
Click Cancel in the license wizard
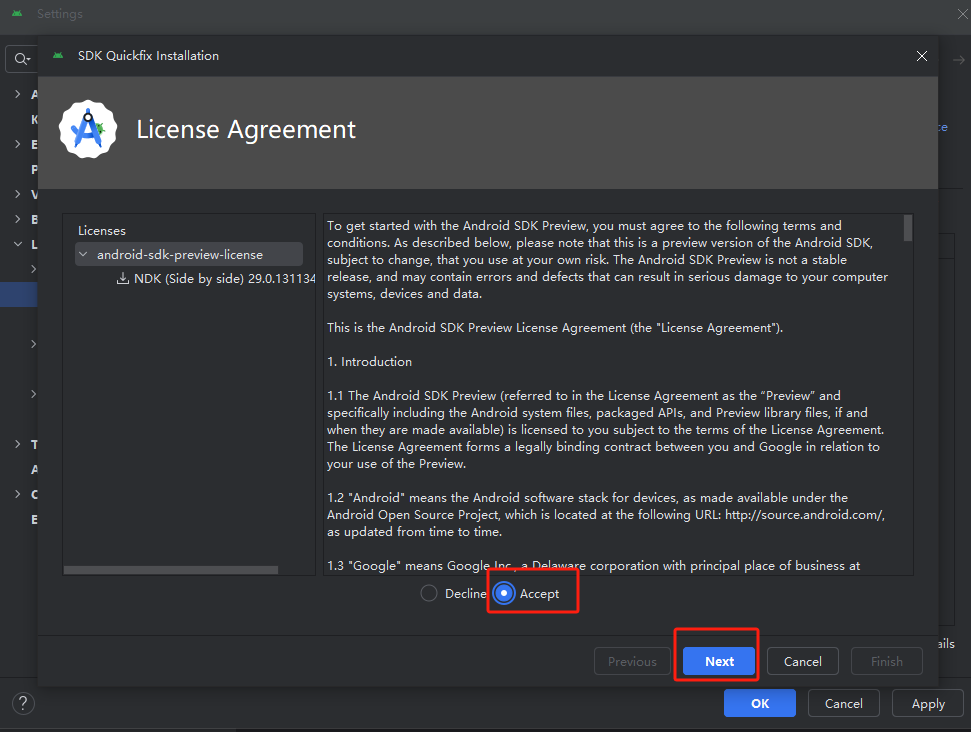(x=803, y=661)
